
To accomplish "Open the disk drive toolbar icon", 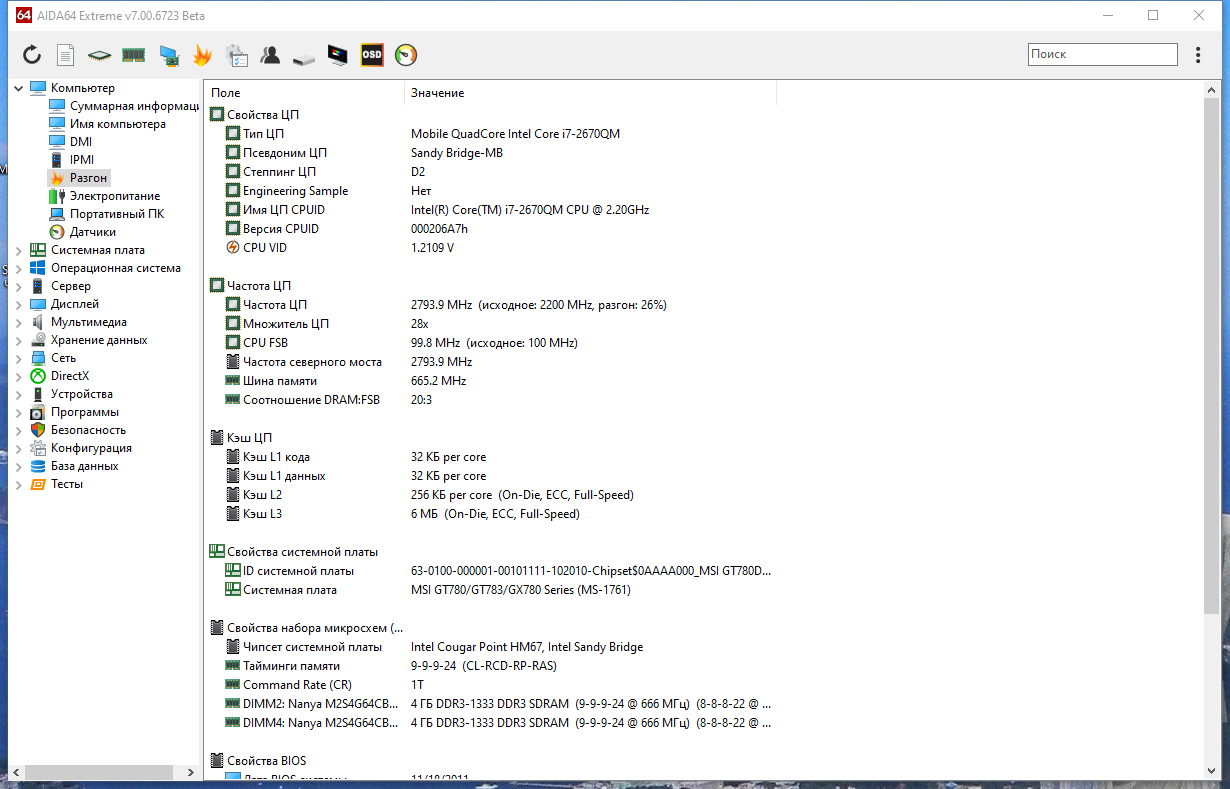I will point(304,58).
